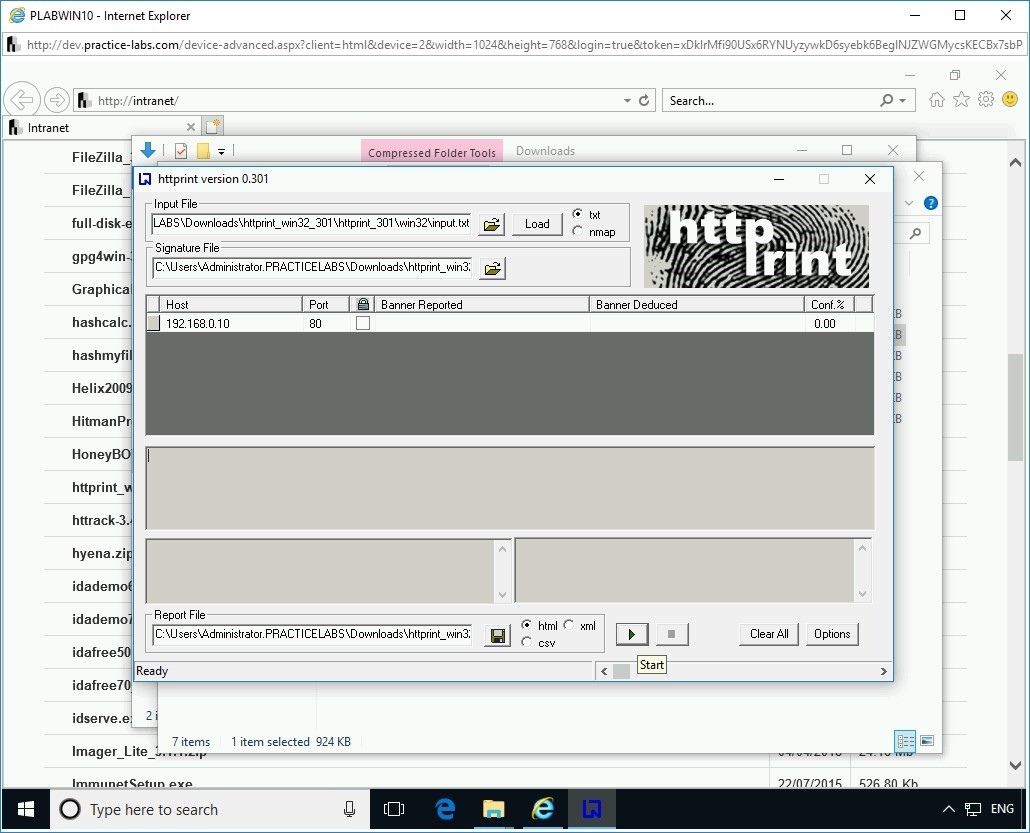Switch to the Compressed Folder Tools tab
Screen dimensions: 1030x833
pyautogui.click(x=431, y=151)
